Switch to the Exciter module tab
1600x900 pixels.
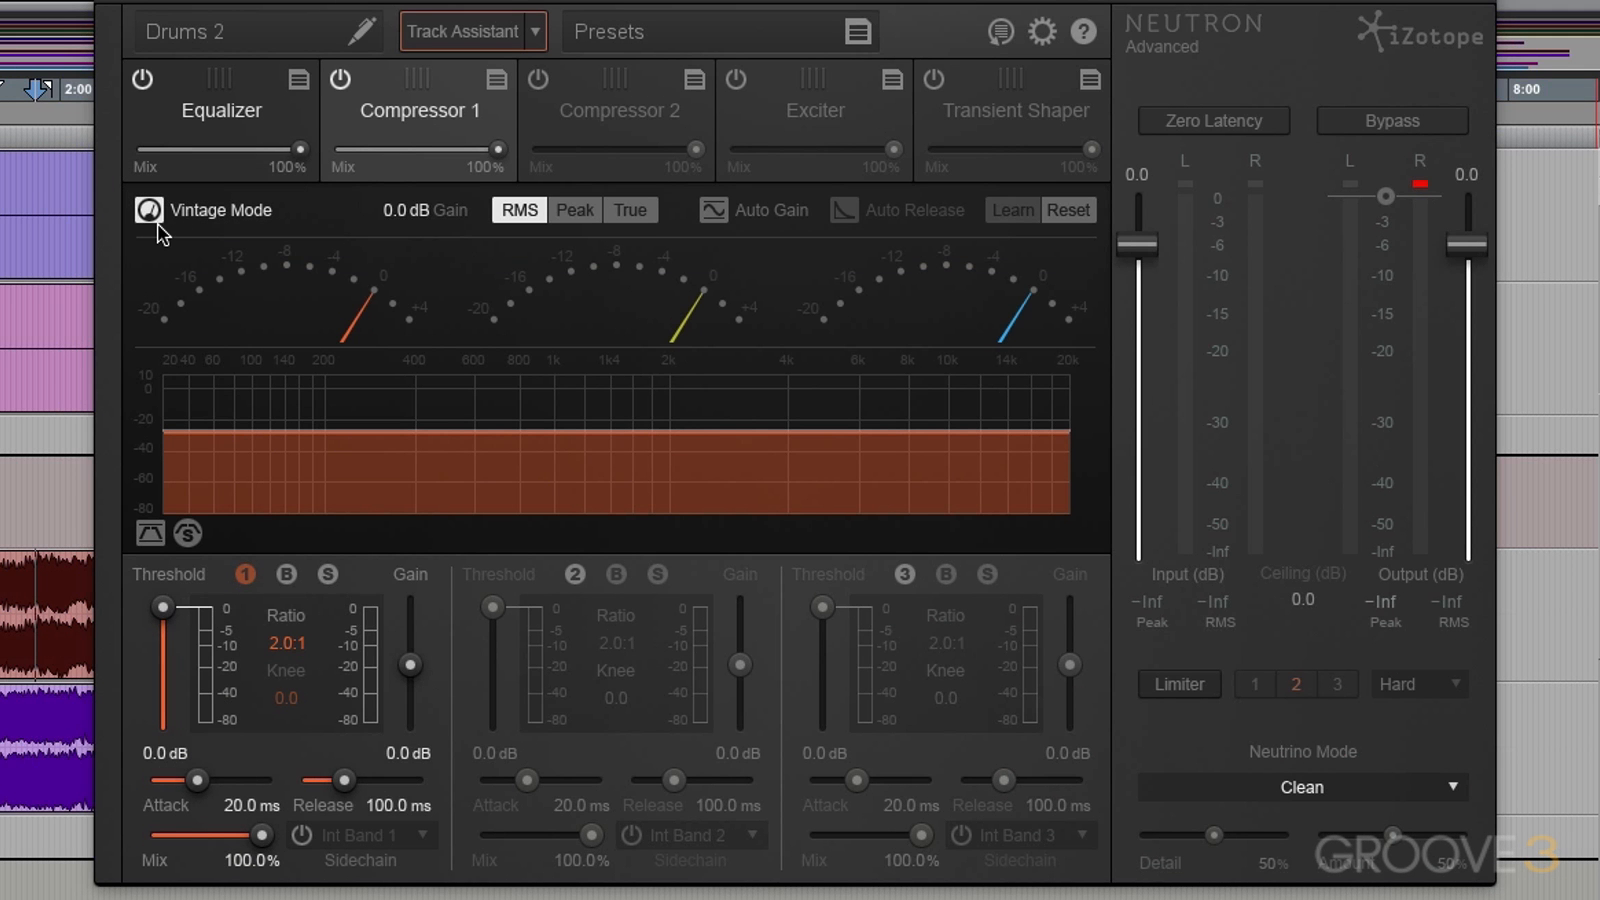(814, 110)
